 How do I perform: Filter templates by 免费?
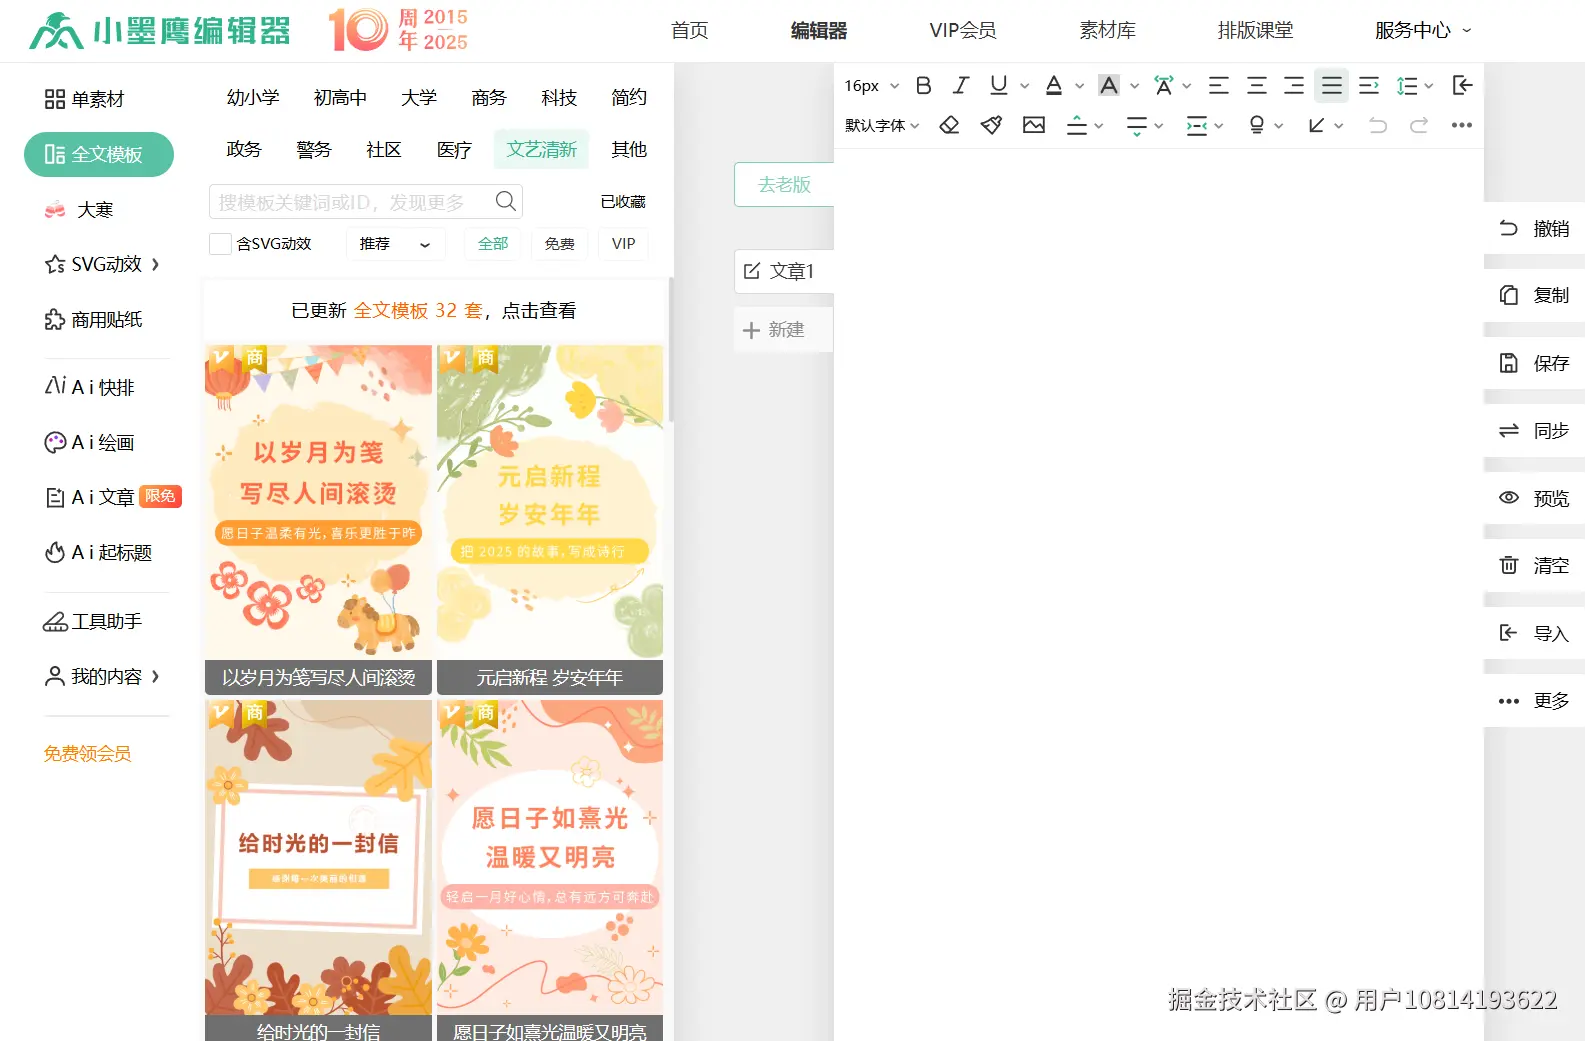coord(560,244)
